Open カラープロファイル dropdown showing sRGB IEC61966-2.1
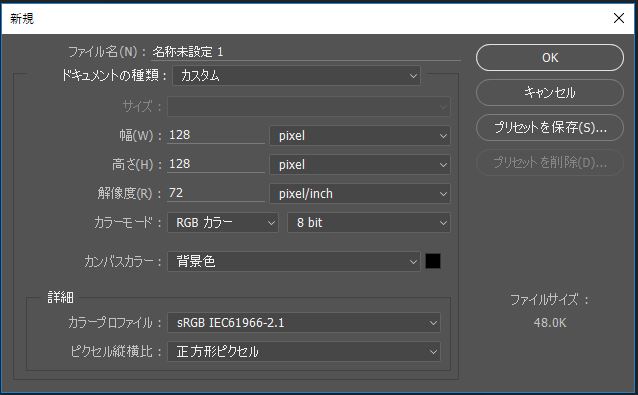 304,323
